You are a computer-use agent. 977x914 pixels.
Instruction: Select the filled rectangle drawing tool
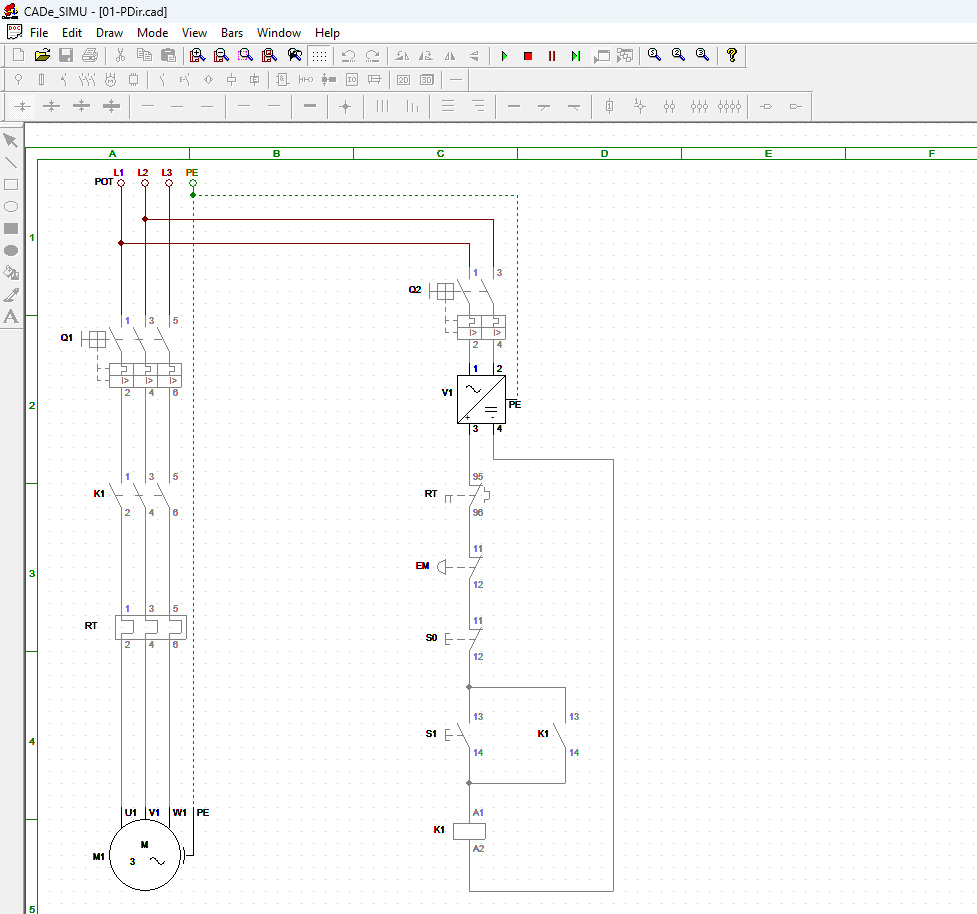(11, 228)
